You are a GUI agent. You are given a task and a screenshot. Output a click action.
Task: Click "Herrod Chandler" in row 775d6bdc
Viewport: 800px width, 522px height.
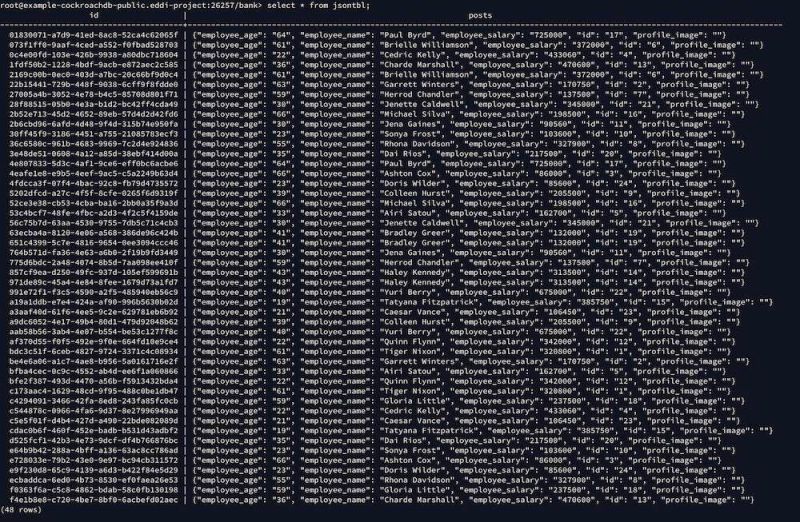click(419, 263)
